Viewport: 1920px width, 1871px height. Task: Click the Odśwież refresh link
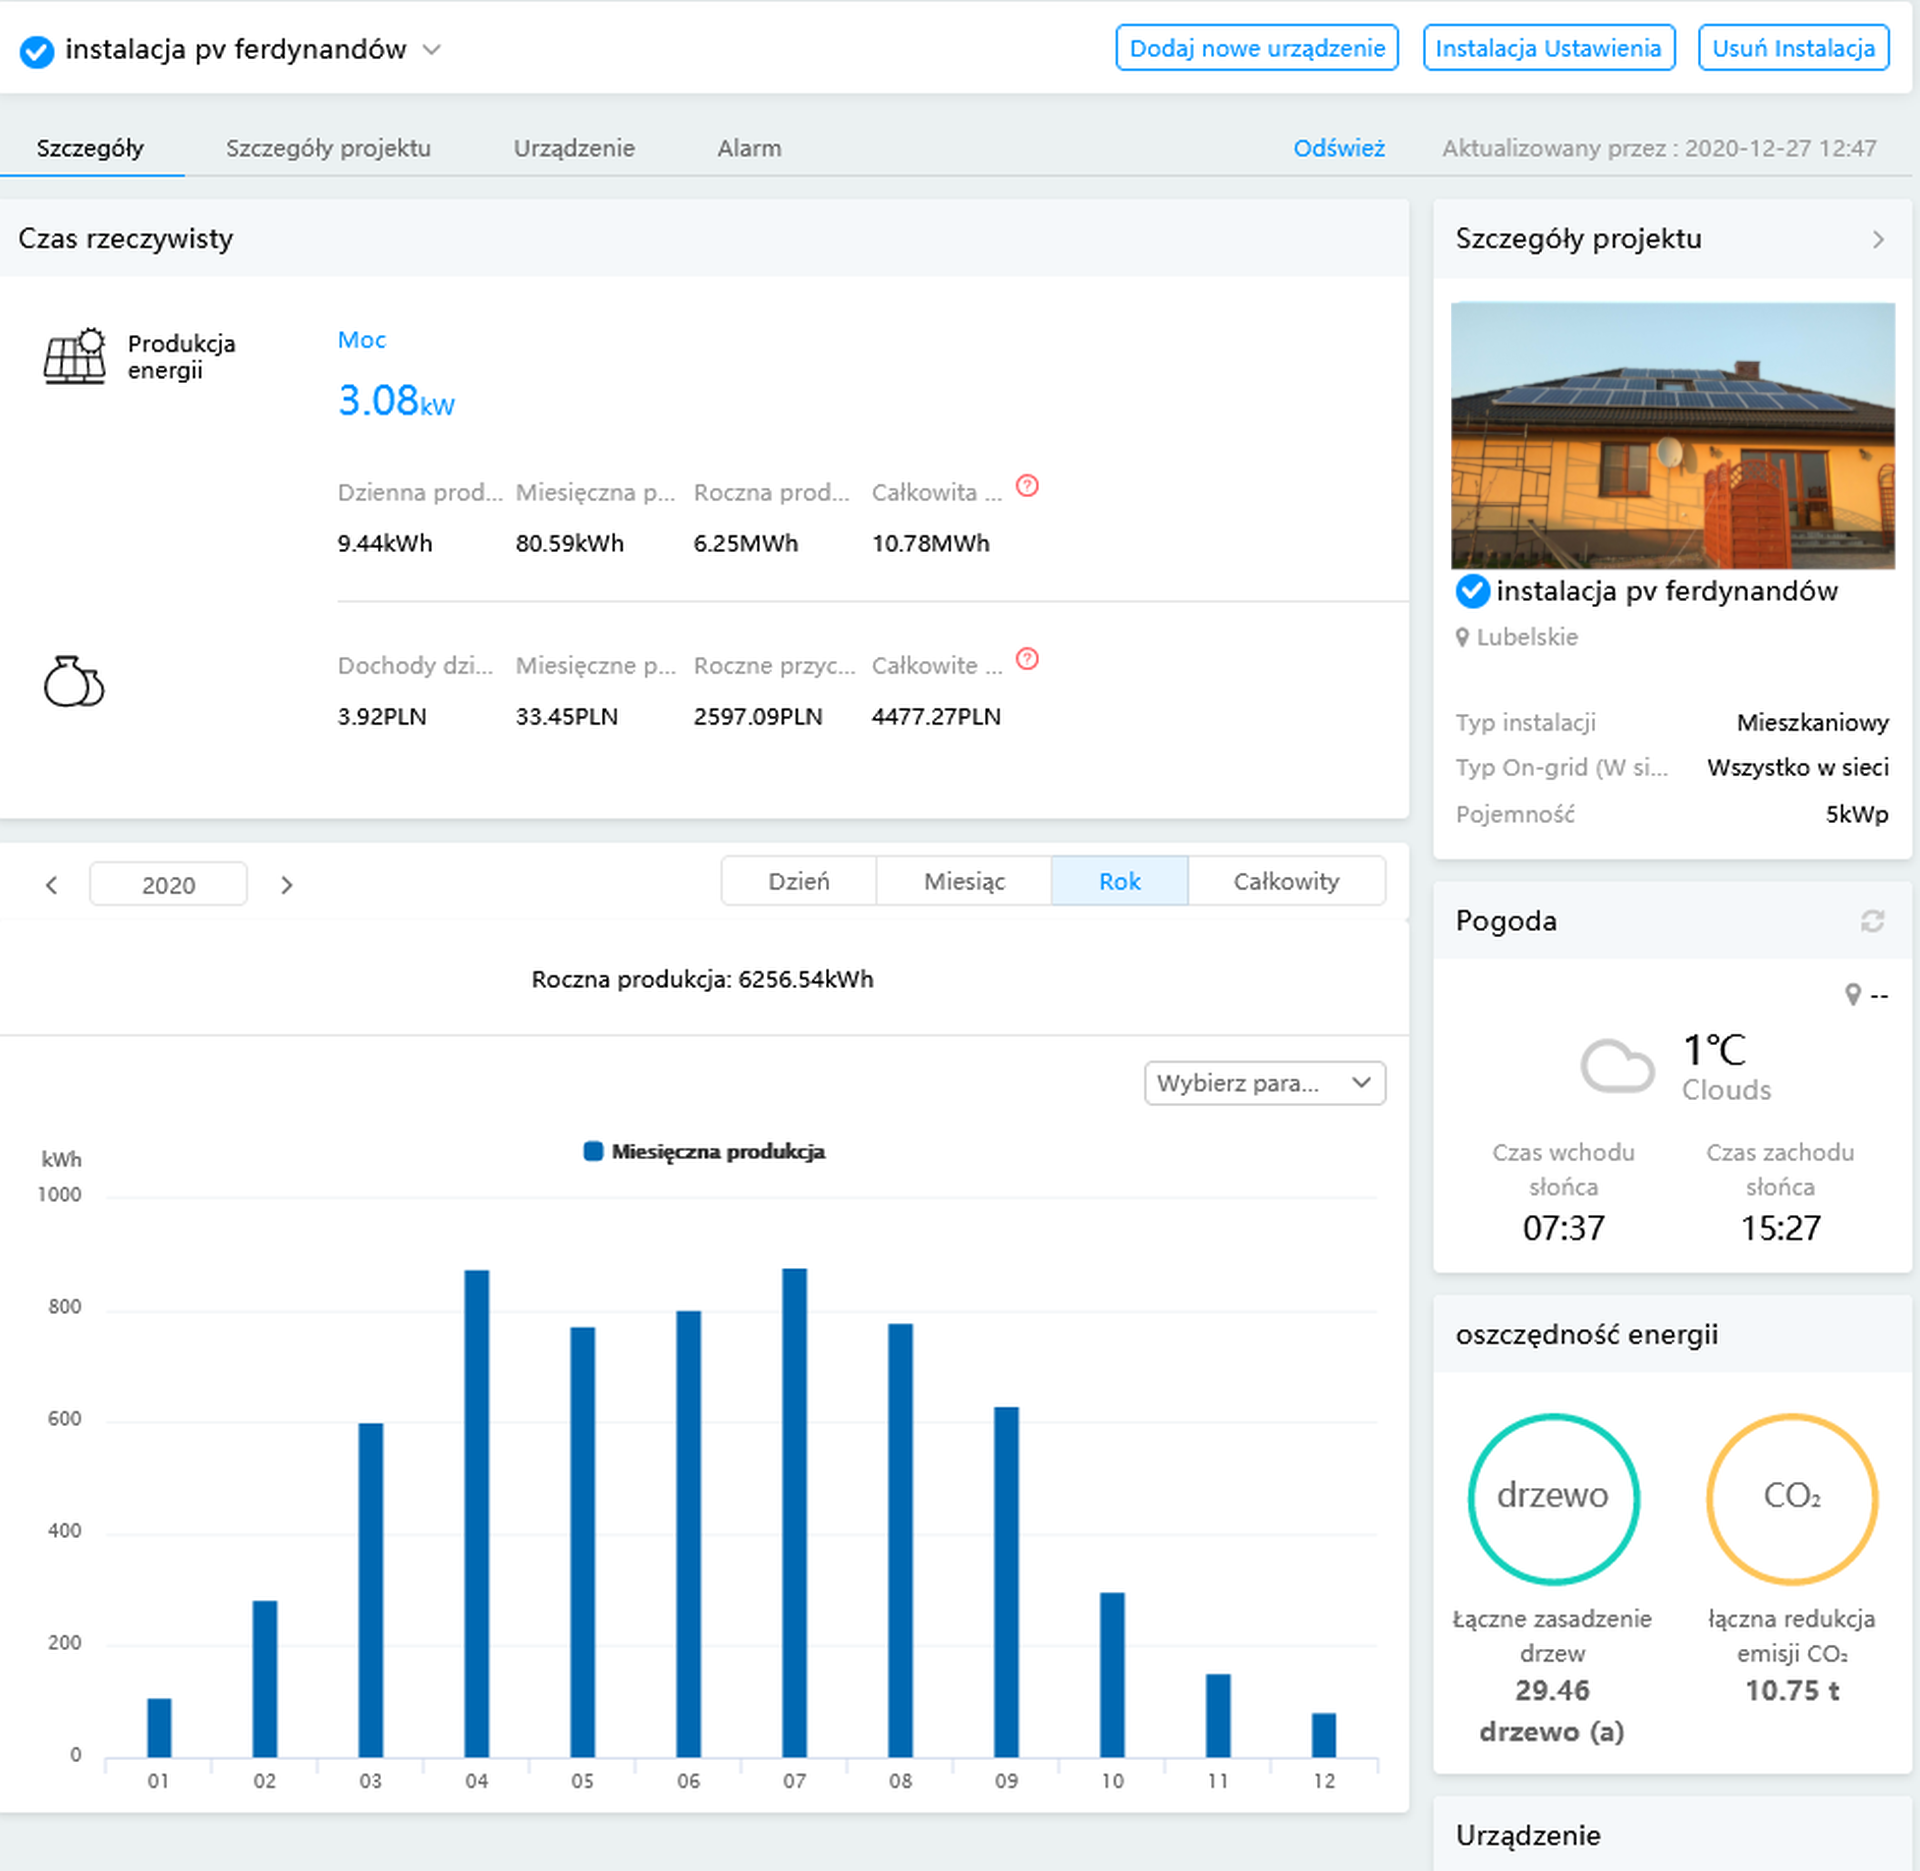pos(1338,148)
